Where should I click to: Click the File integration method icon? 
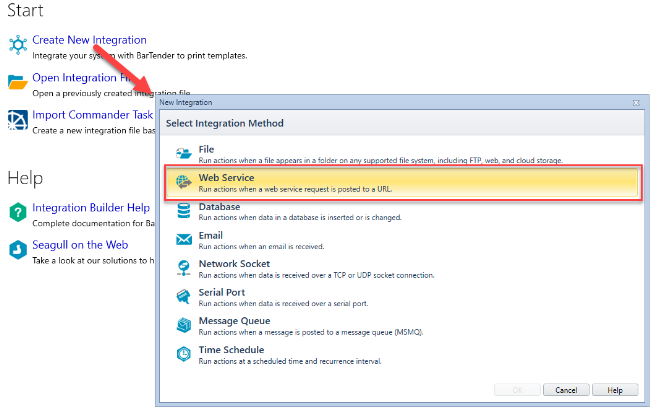(x=184, y=153)
